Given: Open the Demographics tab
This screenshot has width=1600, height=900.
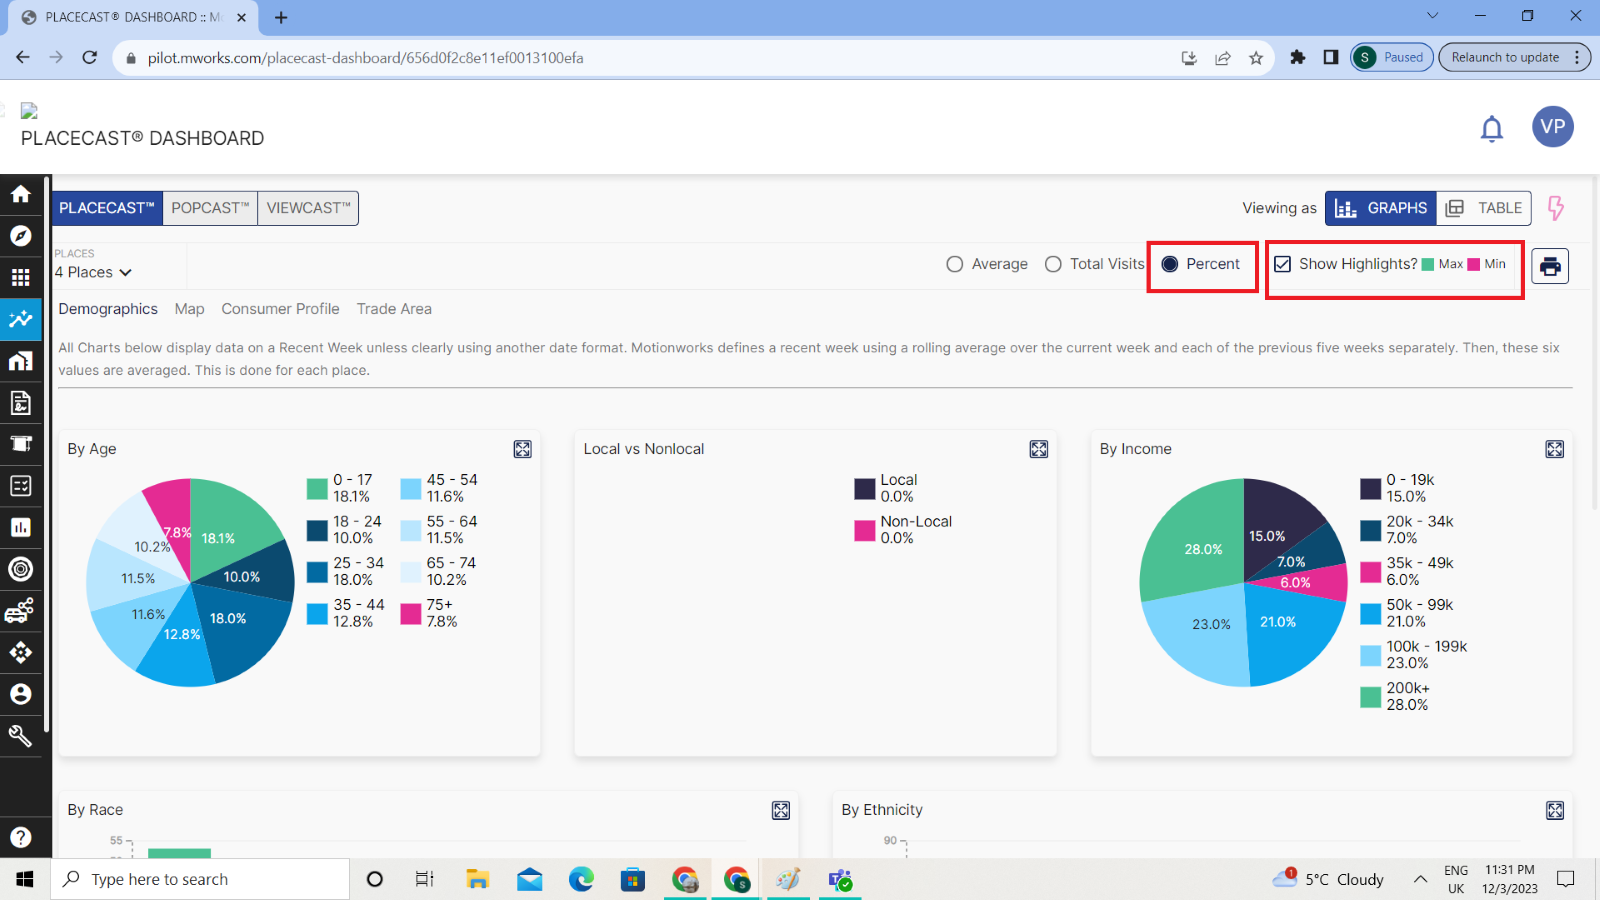Looking at the screenshot, I should pyautogui.click(x=108, y=309).
